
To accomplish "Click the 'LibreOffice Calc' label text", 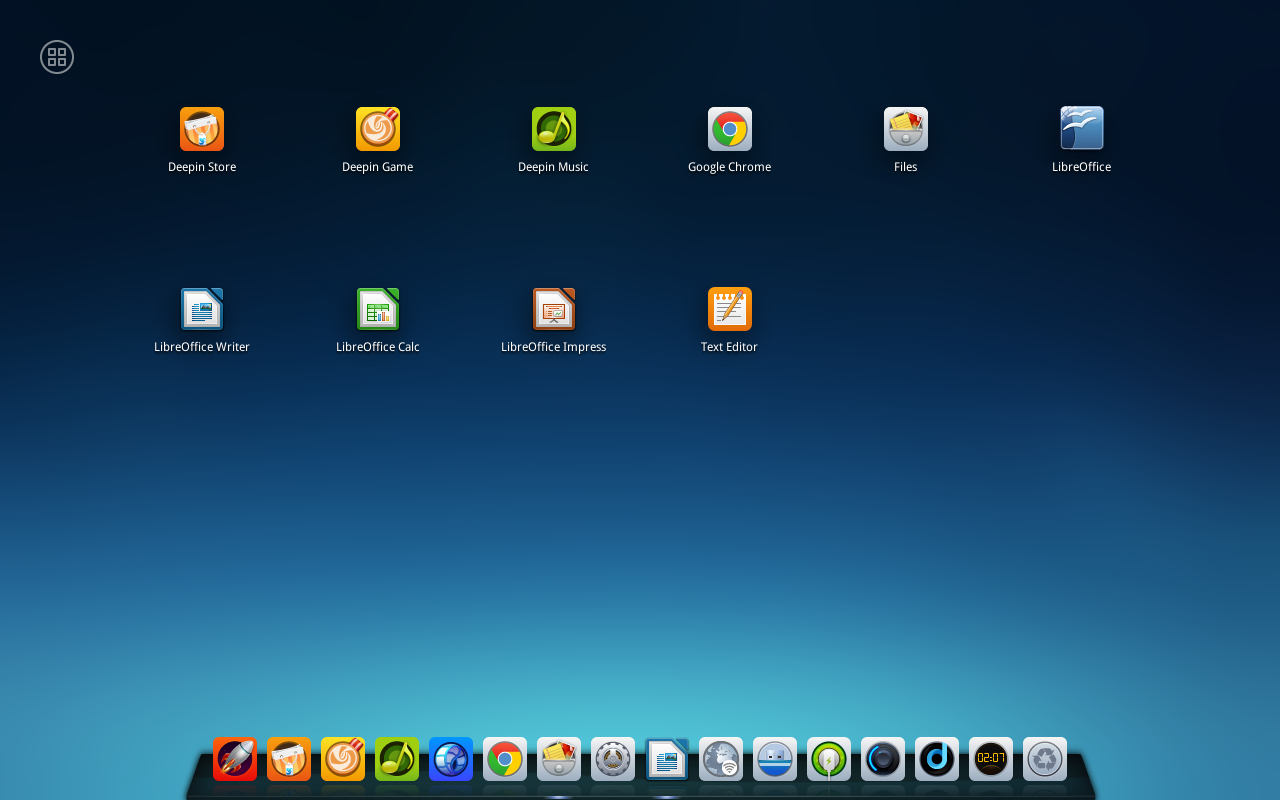I will (x=378, y=347).
